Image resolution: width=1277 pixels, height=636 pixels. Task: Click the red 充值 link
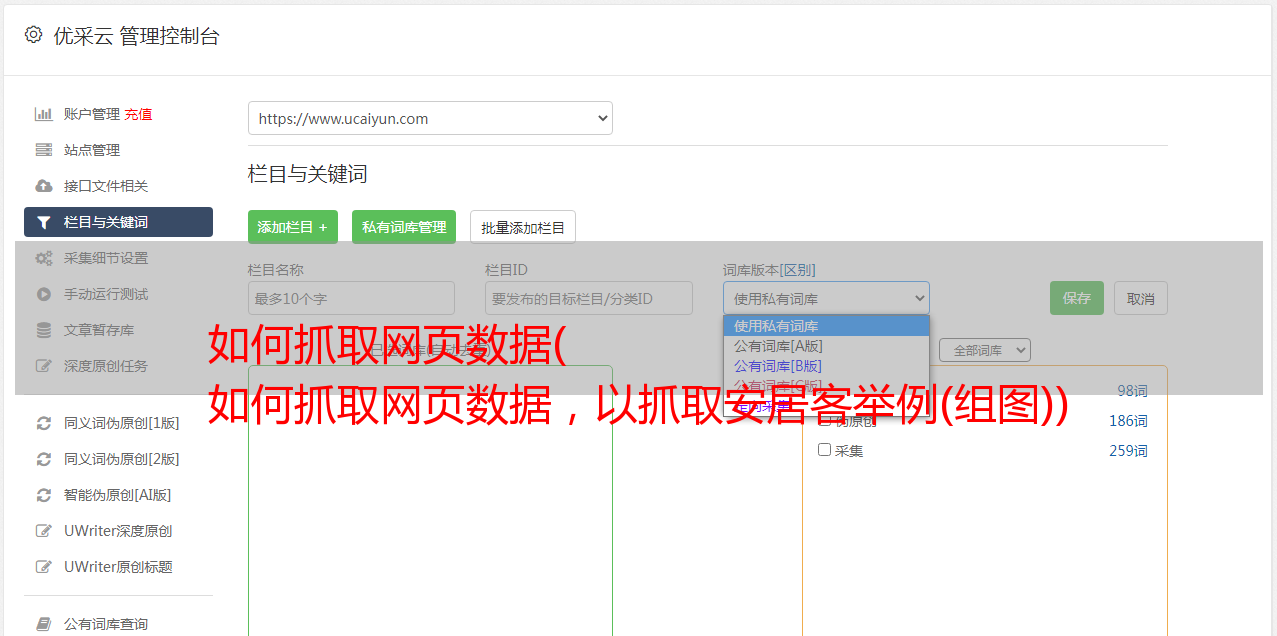click(x=138, y=114)
